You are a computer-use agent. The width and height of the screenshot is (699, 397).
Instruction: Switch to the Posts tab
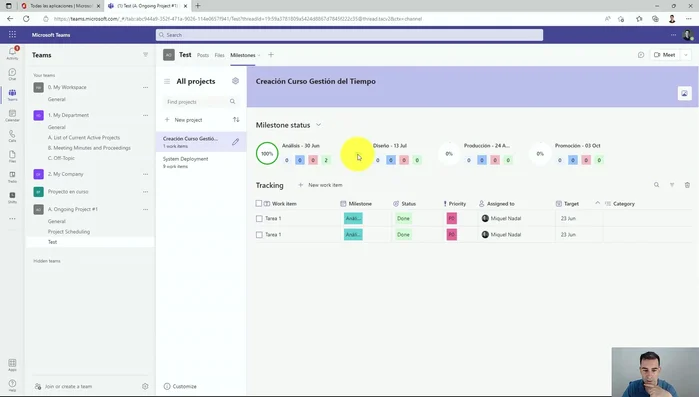203,55
